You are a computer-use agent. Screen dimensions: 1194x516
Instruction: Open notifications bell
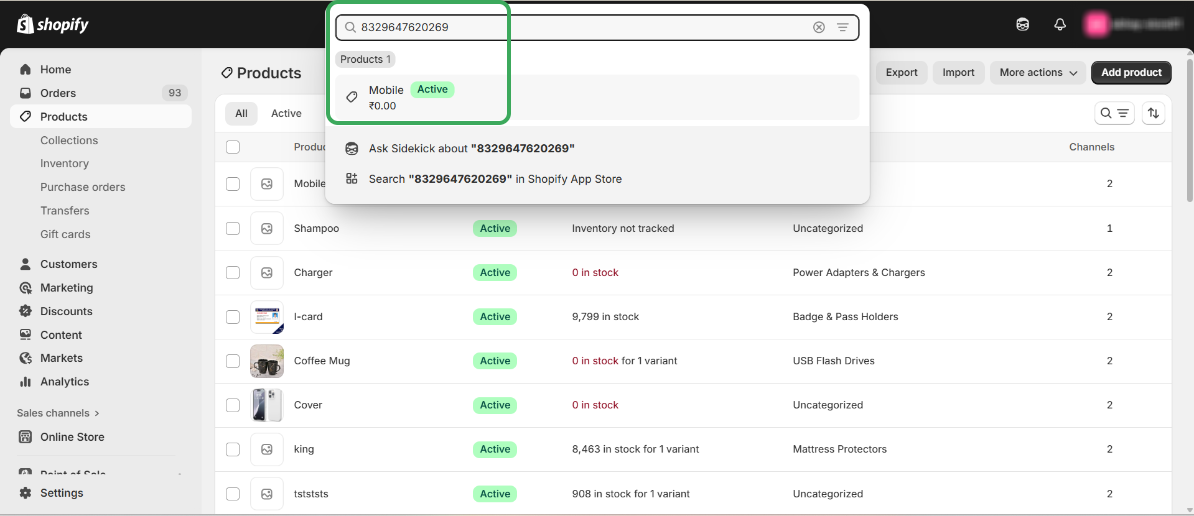pyautogui.click(x=1060, y=24)
